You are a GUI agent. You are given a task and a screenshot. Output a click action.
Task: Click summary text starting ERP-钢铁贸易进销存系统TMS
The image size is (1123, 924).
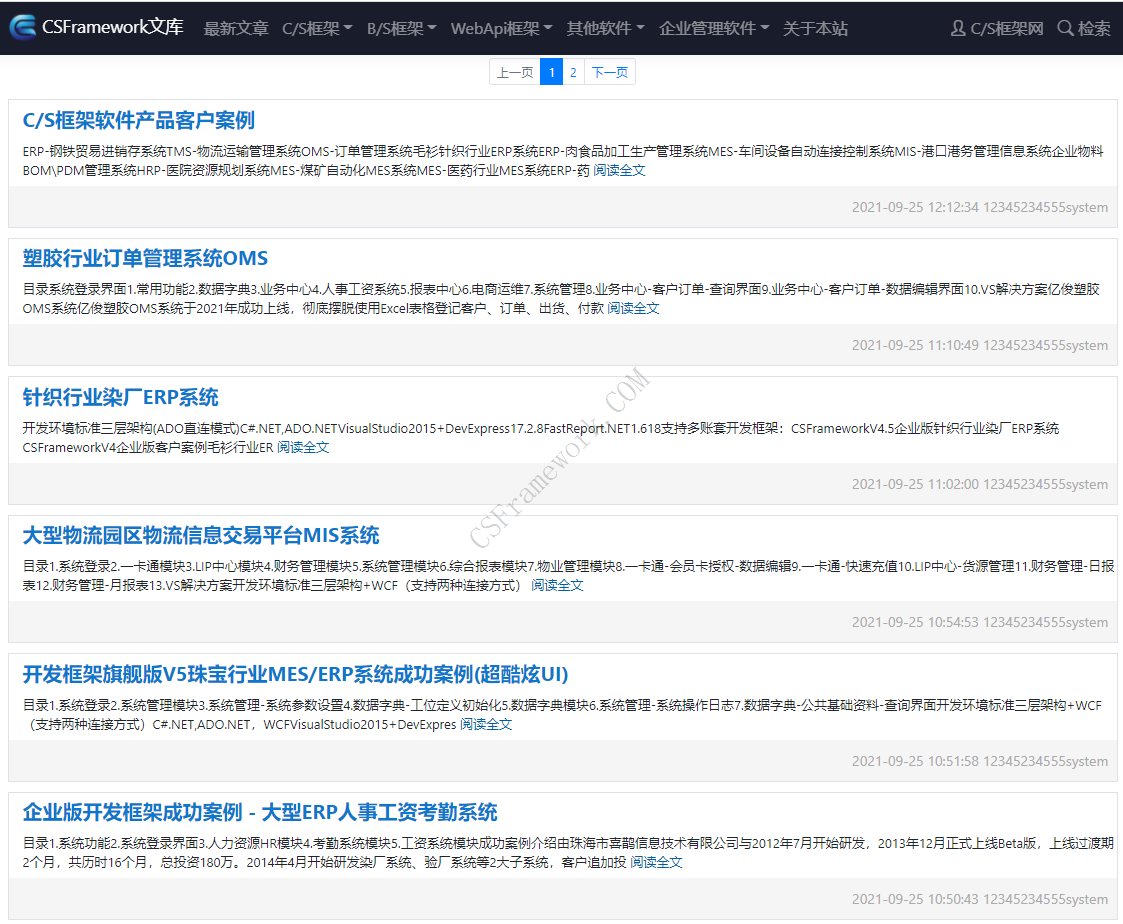563,161
